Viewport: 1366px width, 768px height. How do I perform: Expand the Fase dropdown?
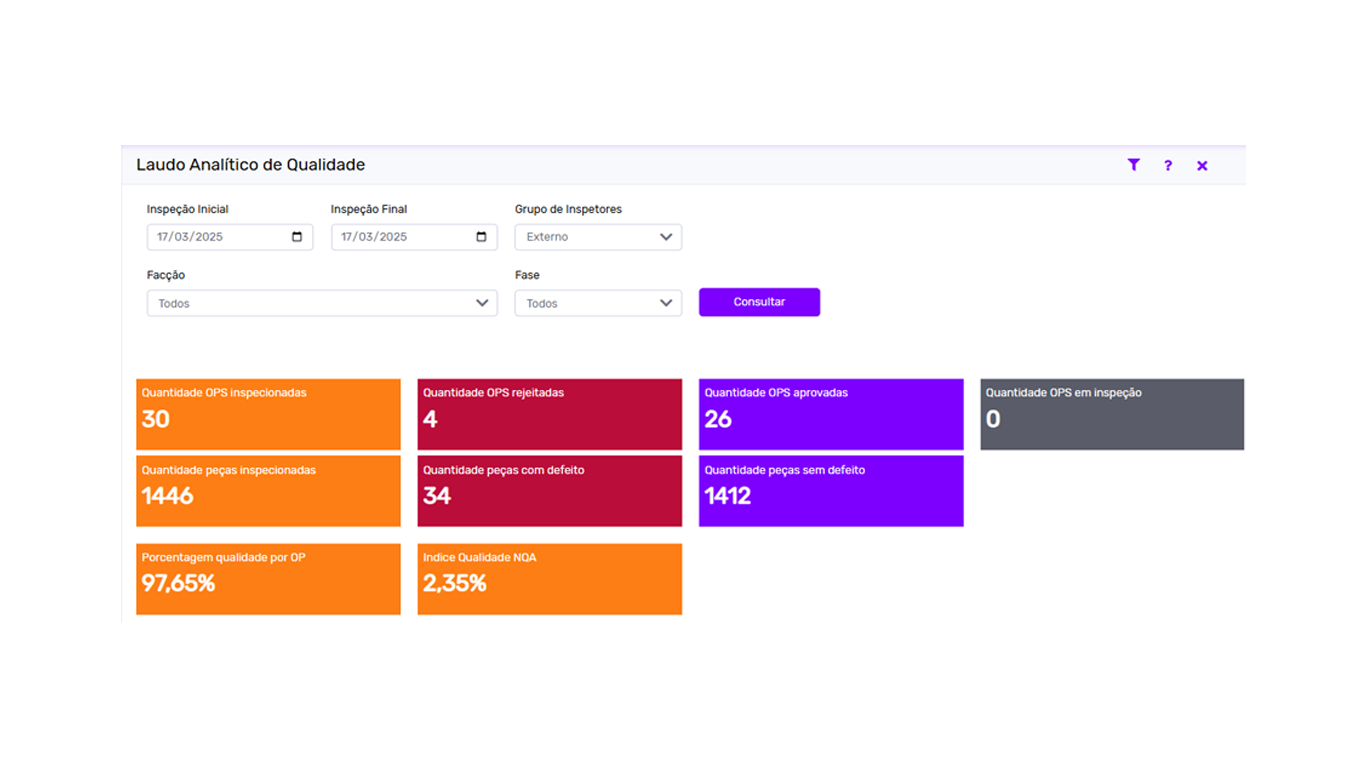598,303
